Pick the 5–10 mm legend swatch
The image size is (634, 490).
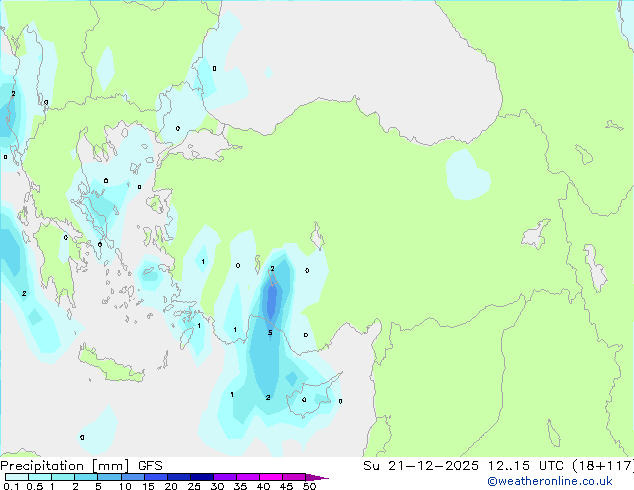pos(109,477)
